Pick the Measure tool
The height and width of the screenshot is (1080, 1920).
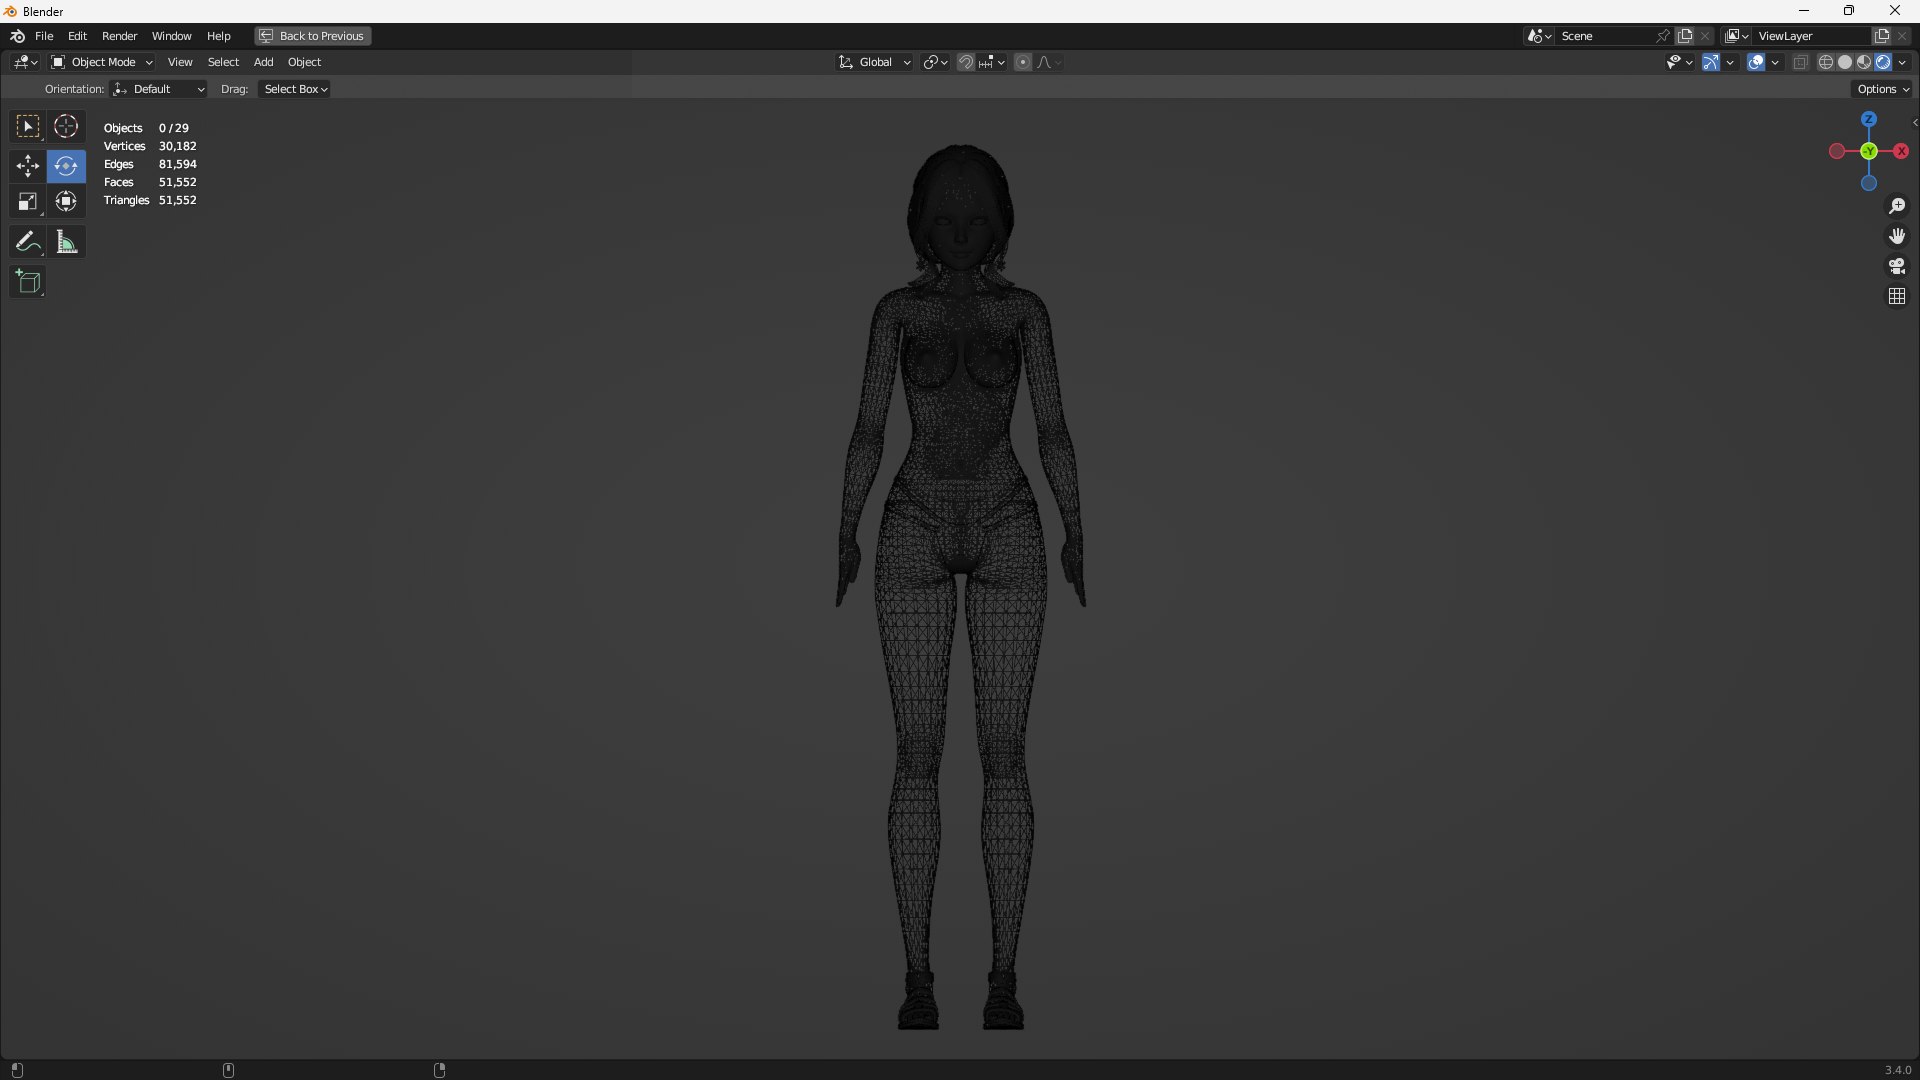[x=66, y=242]
